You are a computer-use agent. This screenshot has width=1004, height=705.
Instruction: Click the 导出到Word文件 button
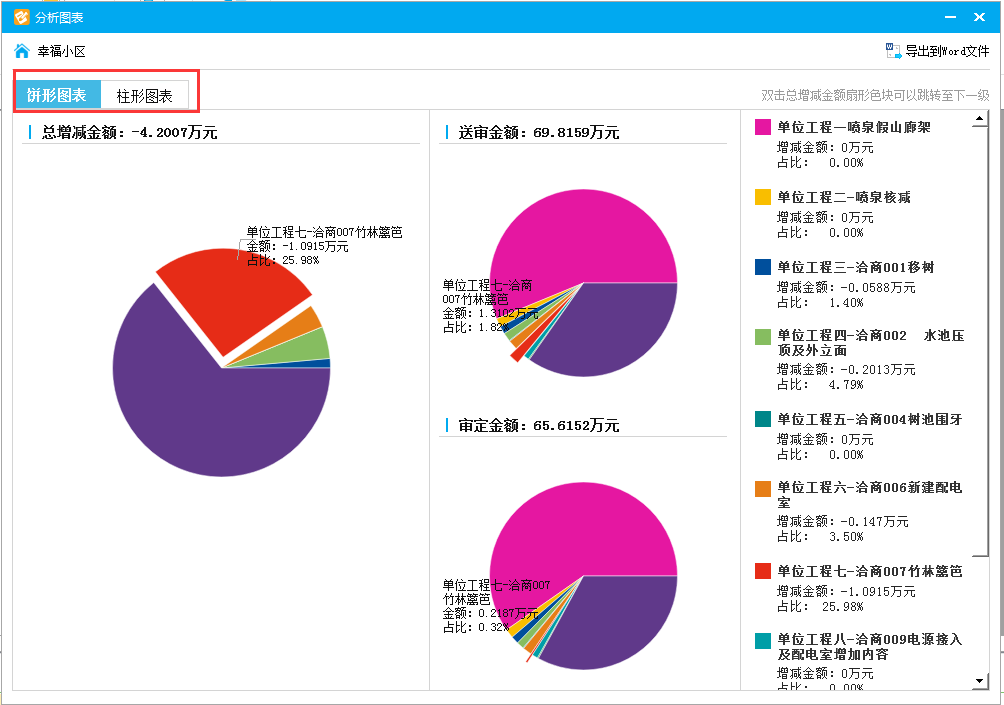[946, 51]
